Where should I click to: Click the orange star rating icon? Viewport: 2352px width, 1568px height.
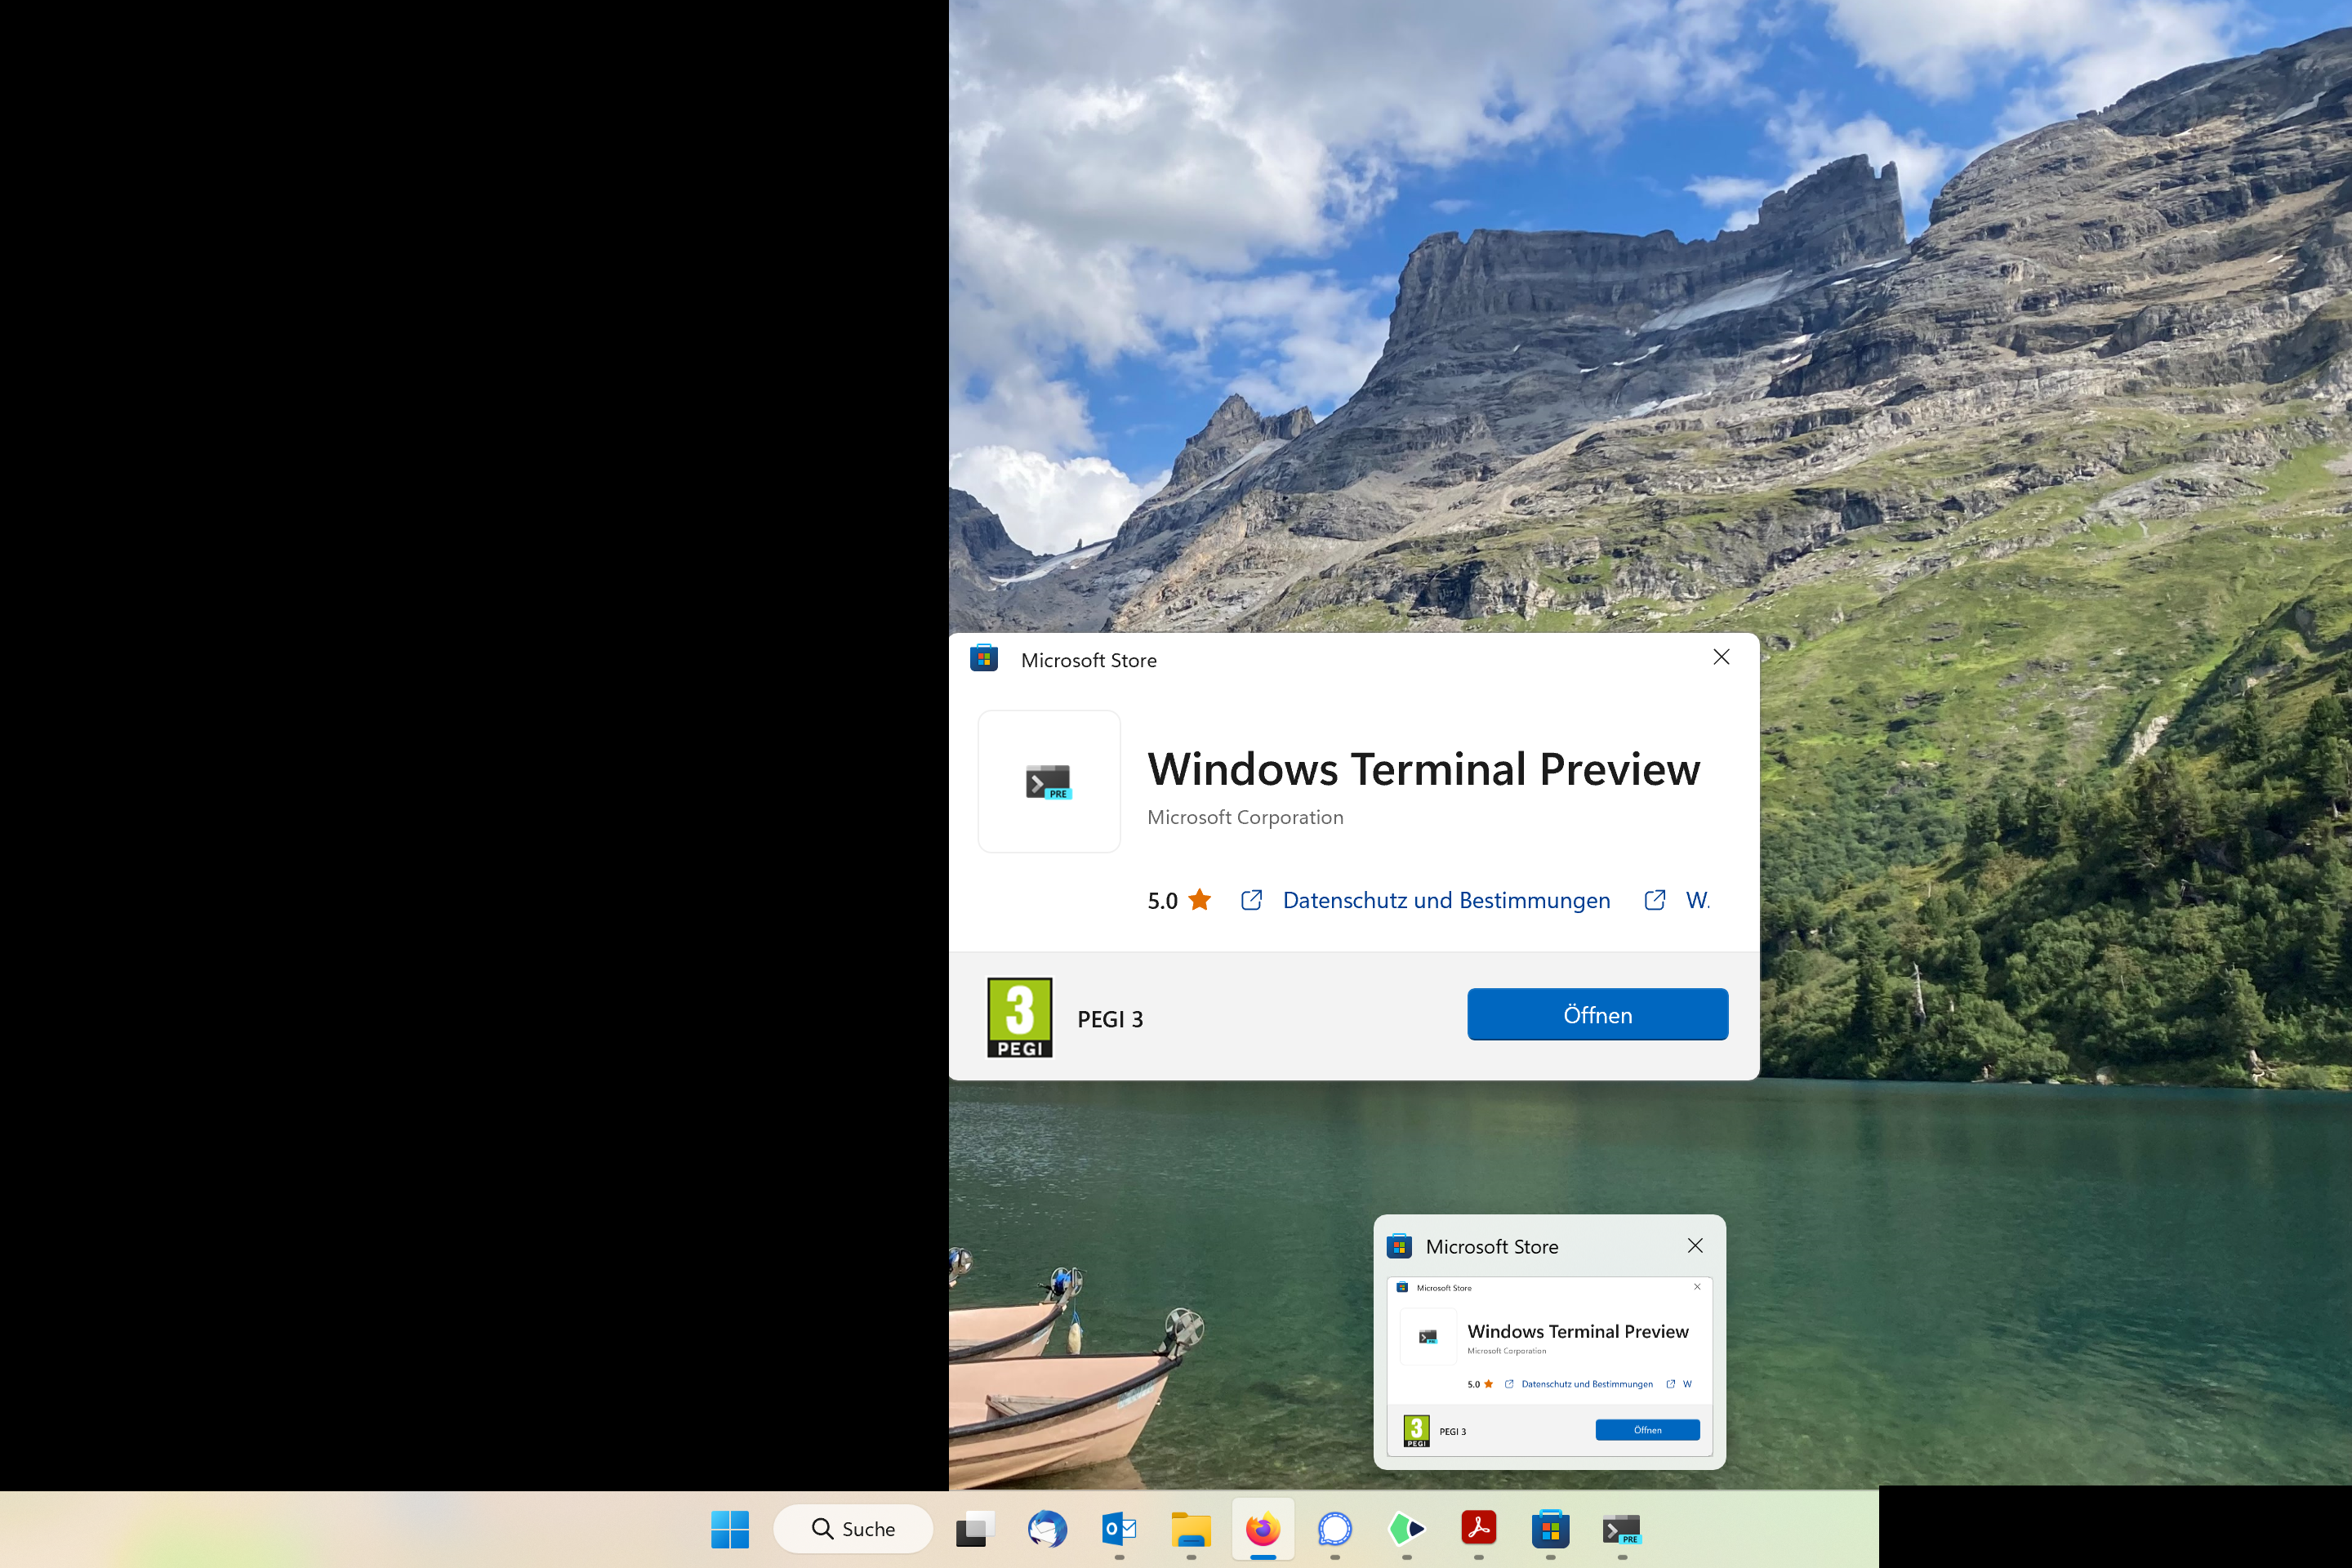coord(1200,900)
